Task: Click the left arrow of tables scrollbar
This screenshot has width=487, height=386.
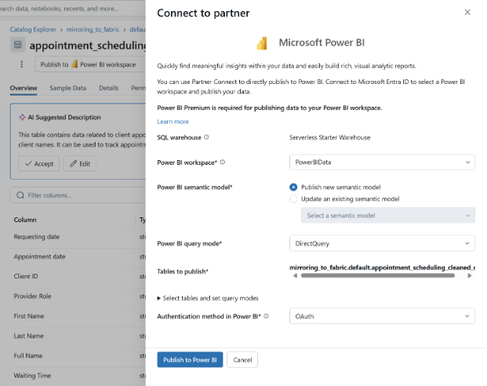Action: pyautogui.click(x=295, y=276)
